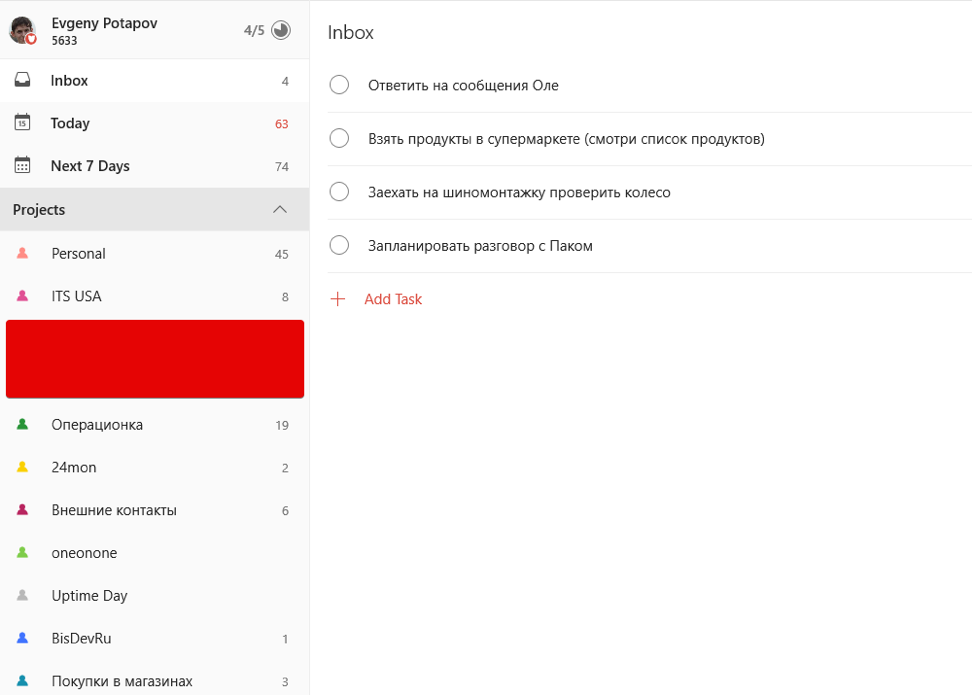
Task: Click the ITS USA pink person icon
Action: click(22, 296)
